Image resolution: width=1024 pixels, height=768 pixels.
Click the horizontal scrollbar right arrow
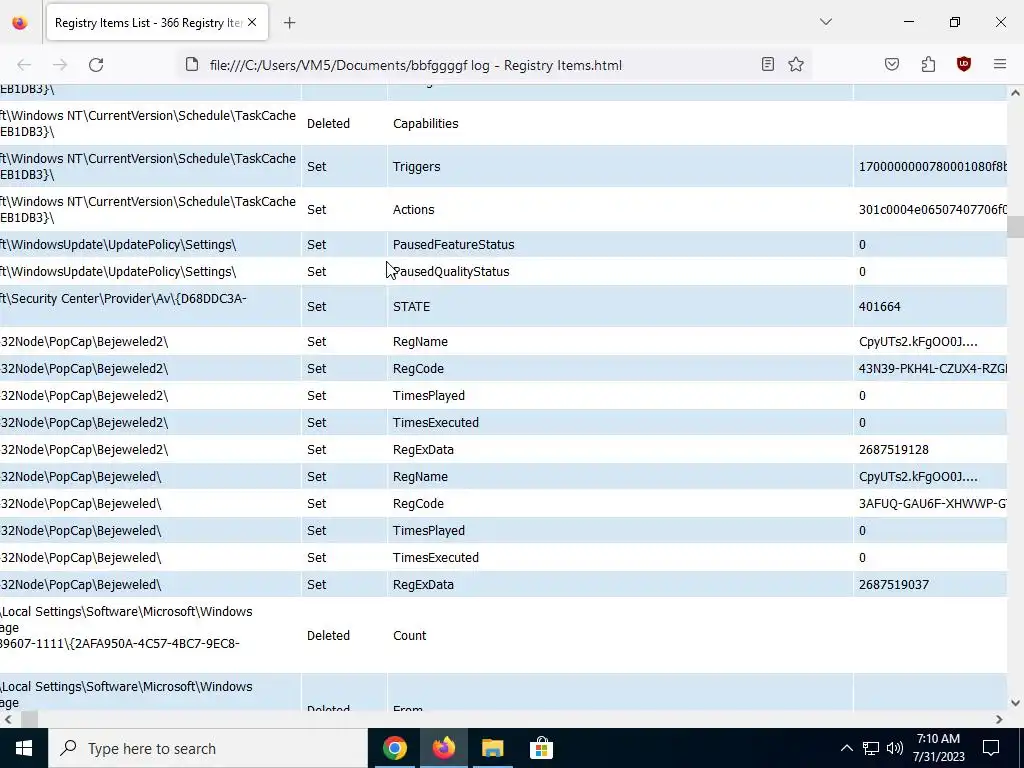click(999, 719)
